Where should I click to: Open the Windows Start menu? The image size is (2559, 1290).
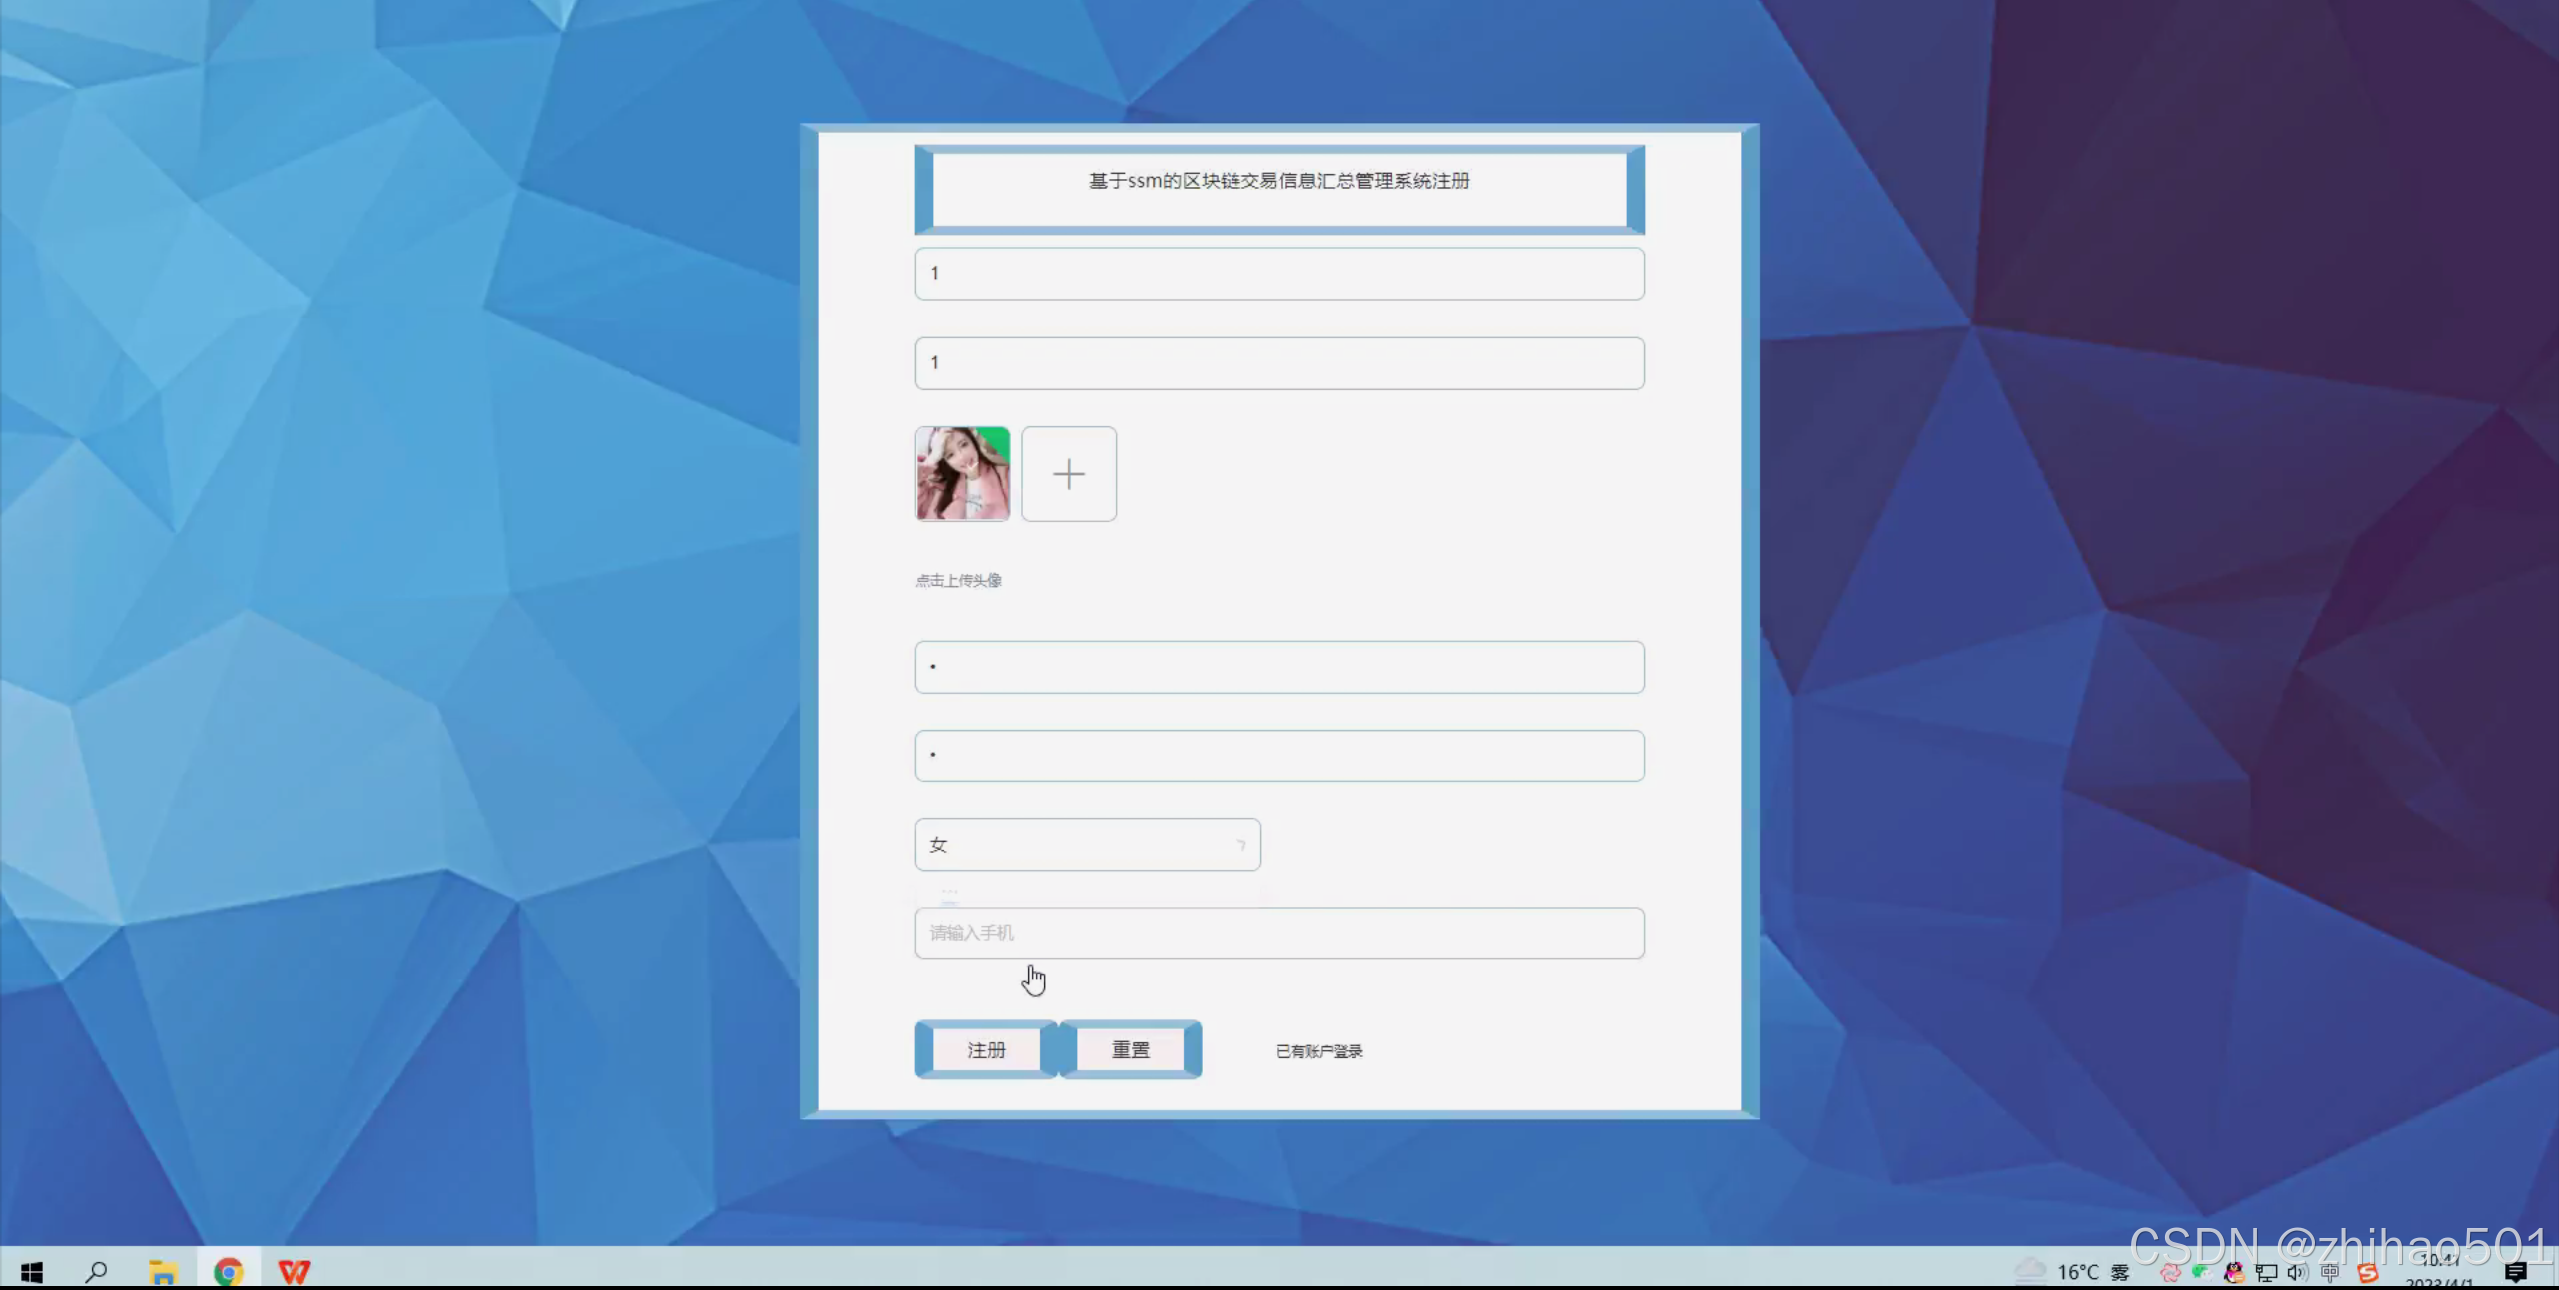click(31, 1271)
